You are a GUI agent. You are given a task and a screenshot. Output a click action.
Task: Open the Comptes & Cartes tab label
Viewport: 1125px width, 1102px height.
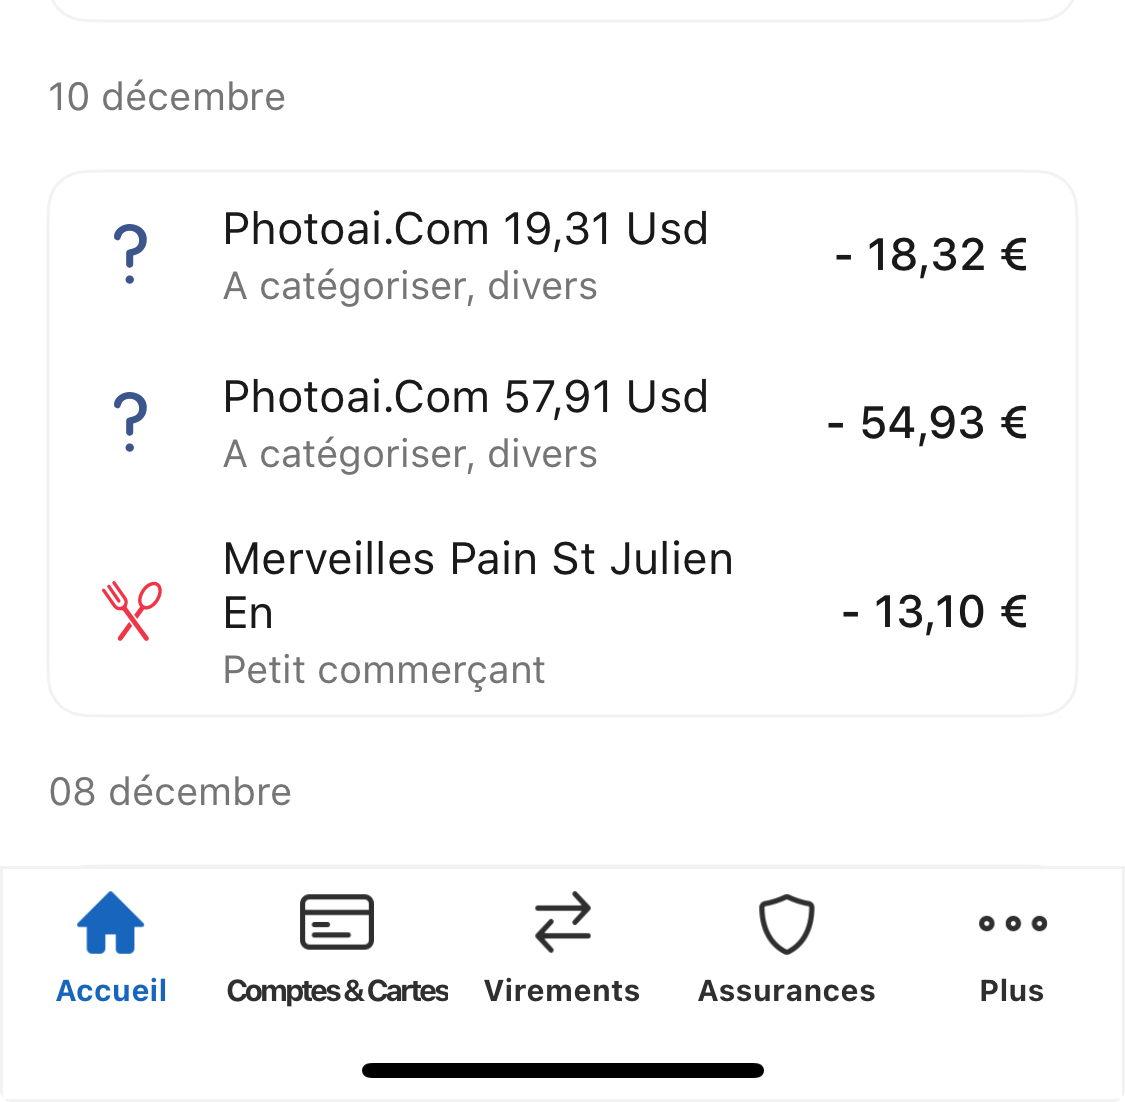(337, 991)
